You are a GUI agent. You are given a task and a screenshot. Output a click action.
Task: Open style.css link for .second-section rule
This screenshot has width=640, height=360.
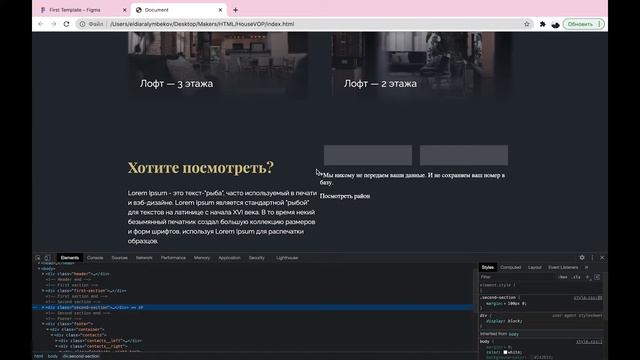click(x=588, y=298)
